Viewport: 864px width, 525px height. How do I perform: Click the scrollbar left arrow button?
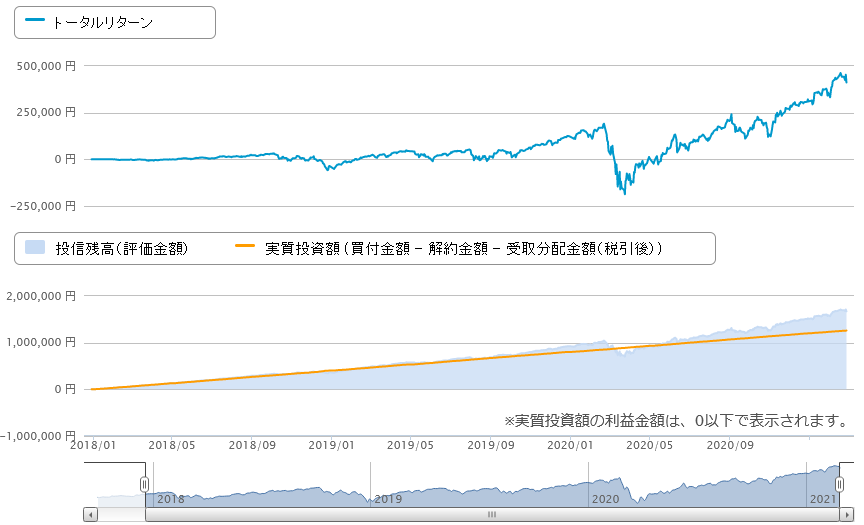(x=90, y=515)
